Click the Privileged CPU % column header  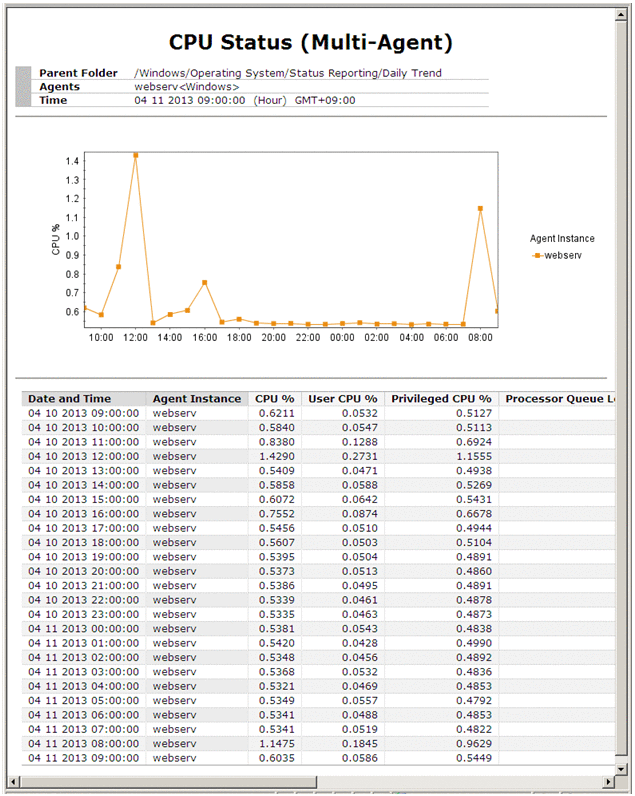click(442, 399)
